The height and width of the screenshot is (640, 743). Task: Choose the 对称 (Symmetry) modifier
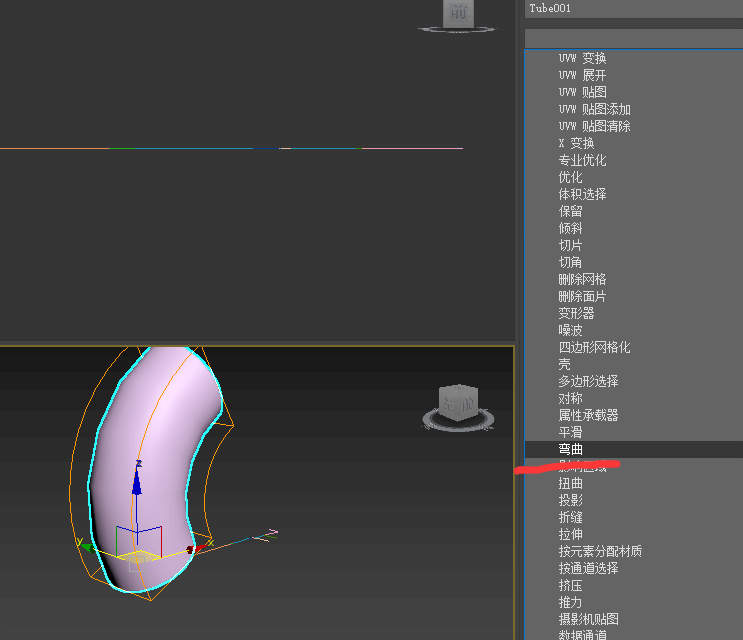[571, 398]
